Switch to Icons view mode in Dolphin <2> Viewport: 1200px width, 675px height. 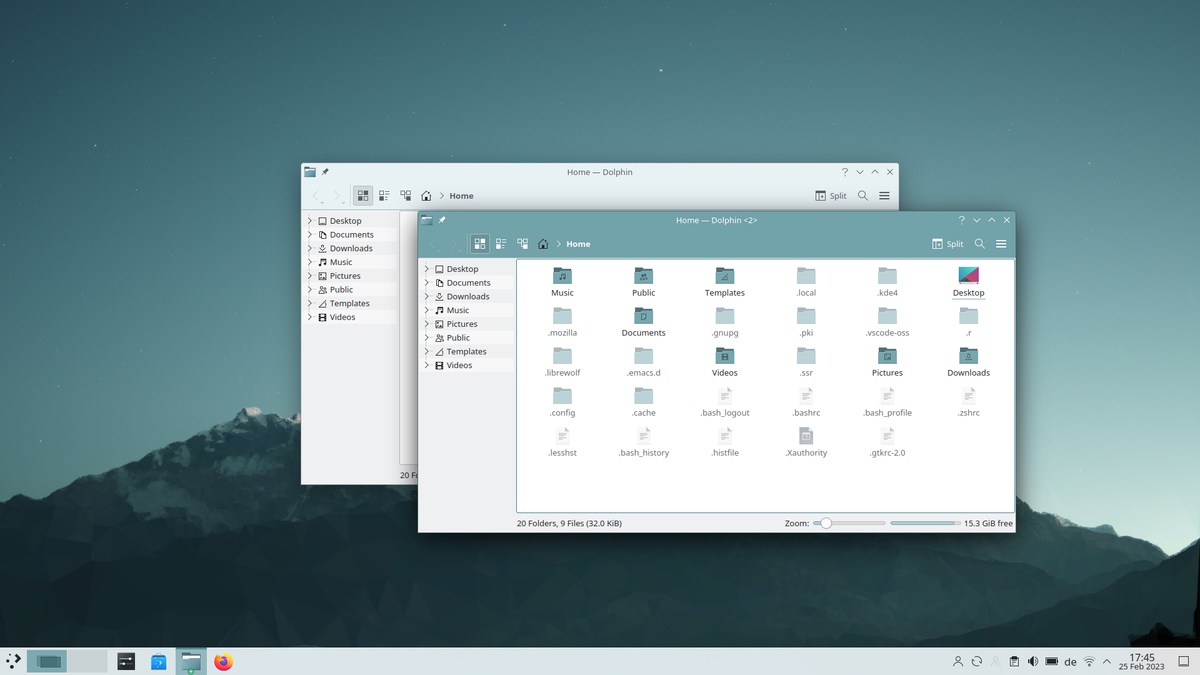pyautogui.click(x=480, y=244)
